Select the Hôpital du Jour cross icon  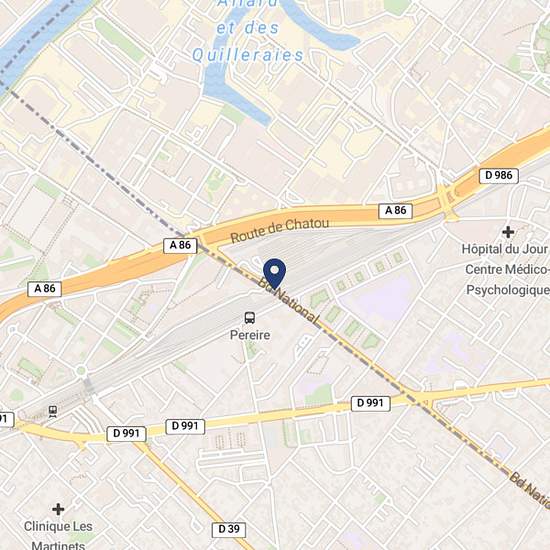click(x=508, y=232)
